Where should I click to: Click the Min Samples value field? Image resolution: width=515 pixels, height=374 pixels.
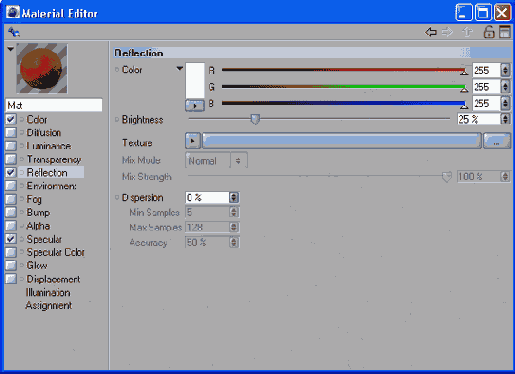coord(207,212)
